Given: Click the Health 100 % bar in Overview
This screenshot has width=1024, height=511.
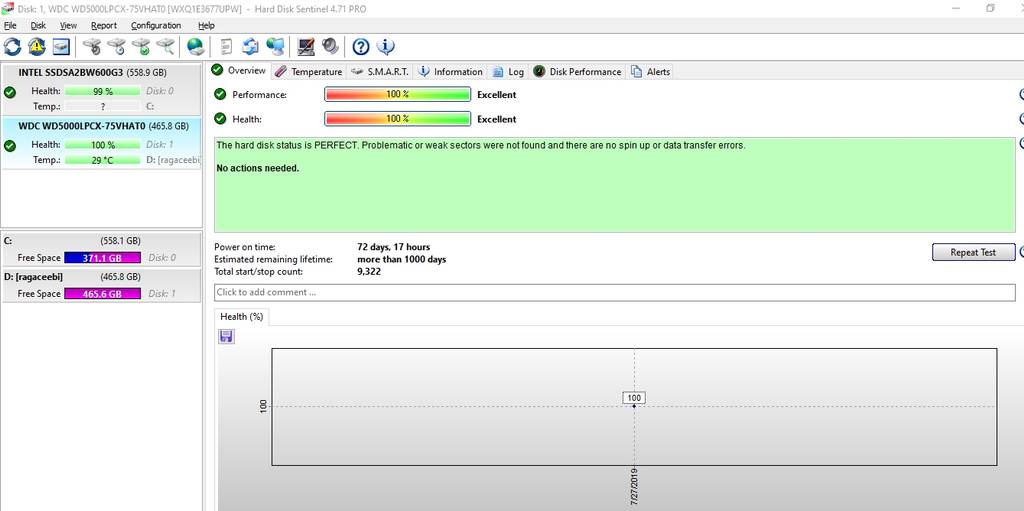Looking at the screenshot, I should click(397, 118).
